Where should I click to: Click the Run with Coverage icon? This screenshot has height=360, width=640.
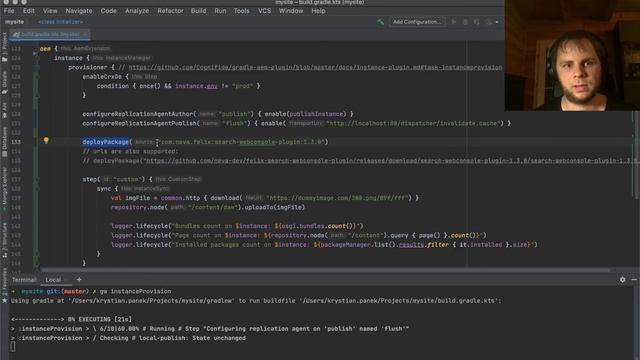(476, 22)
